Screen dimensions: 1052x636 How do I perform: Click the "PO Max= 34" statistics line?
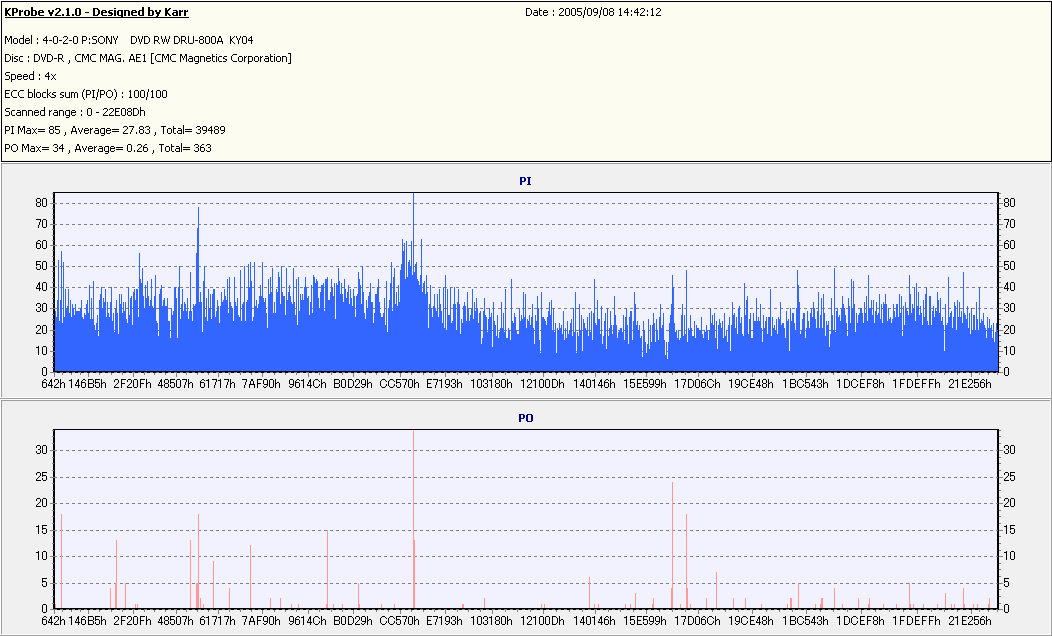coord(108,148)
